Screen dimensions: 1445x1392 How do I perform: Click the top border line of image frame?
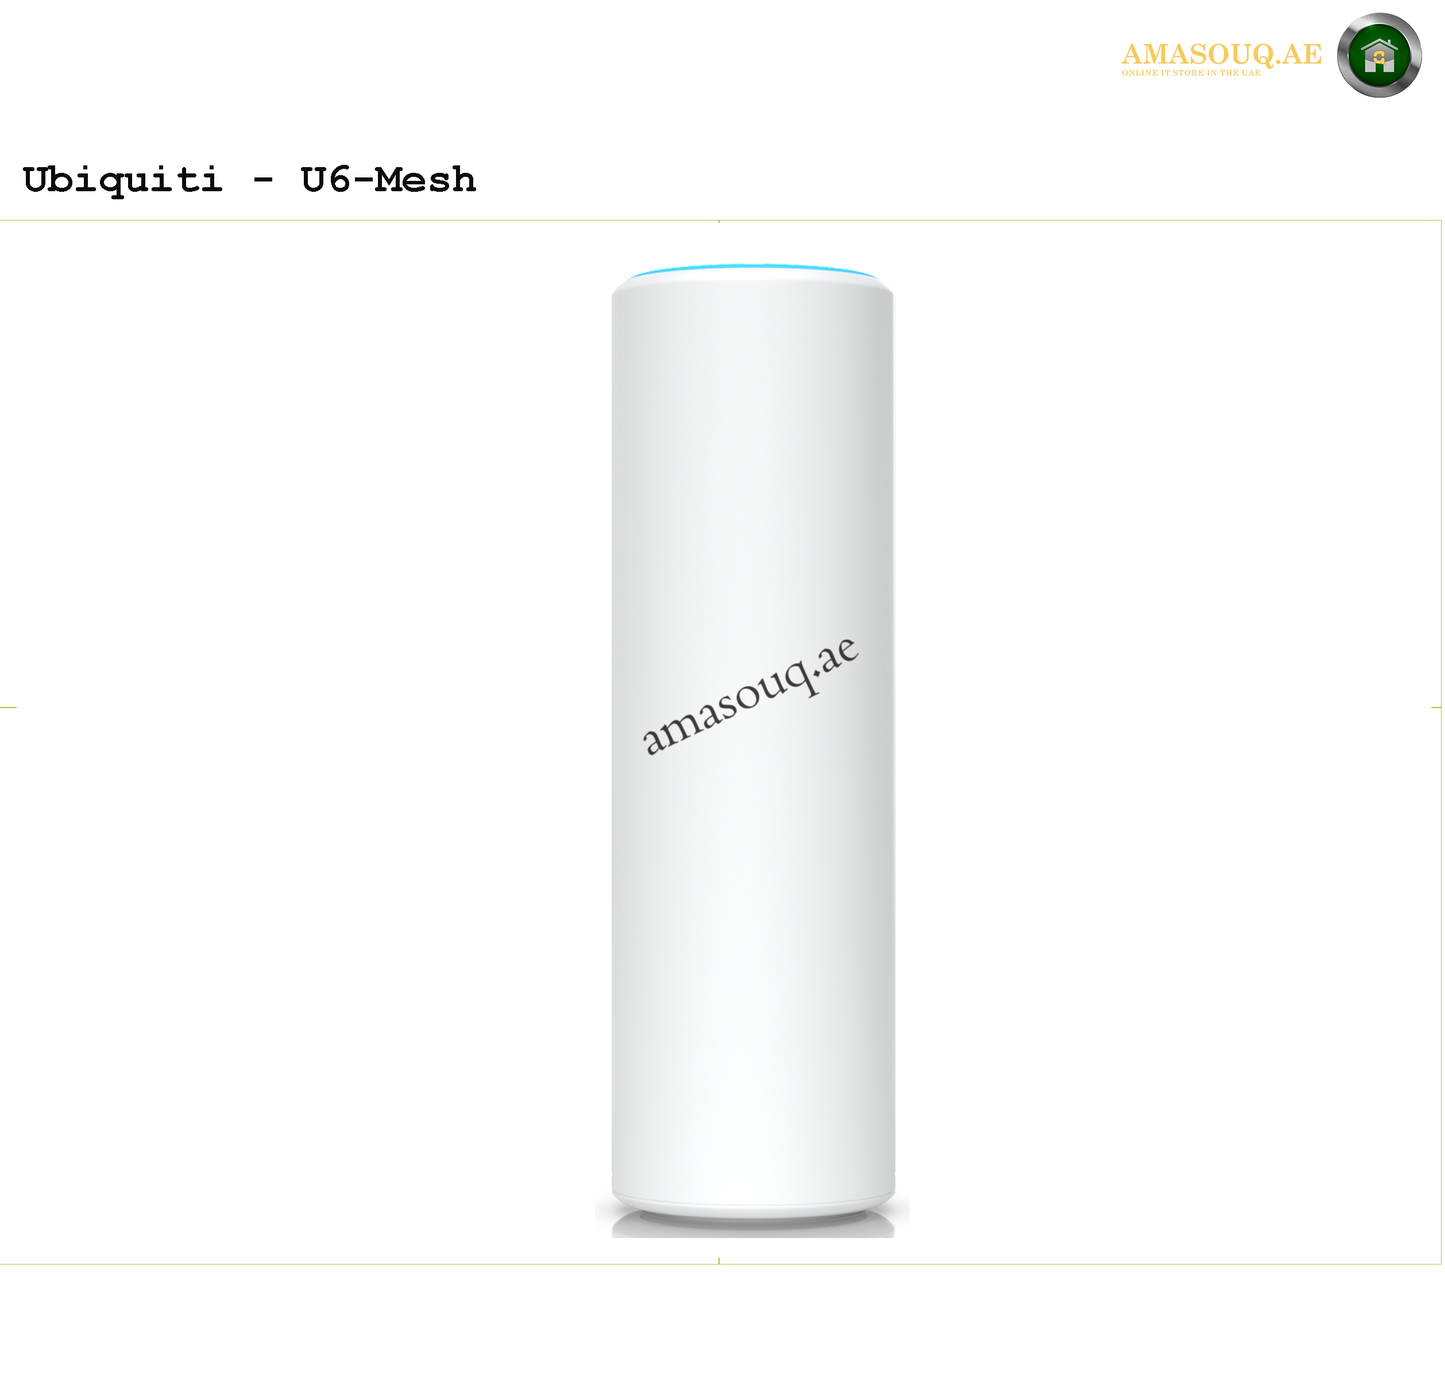[721, 221]
